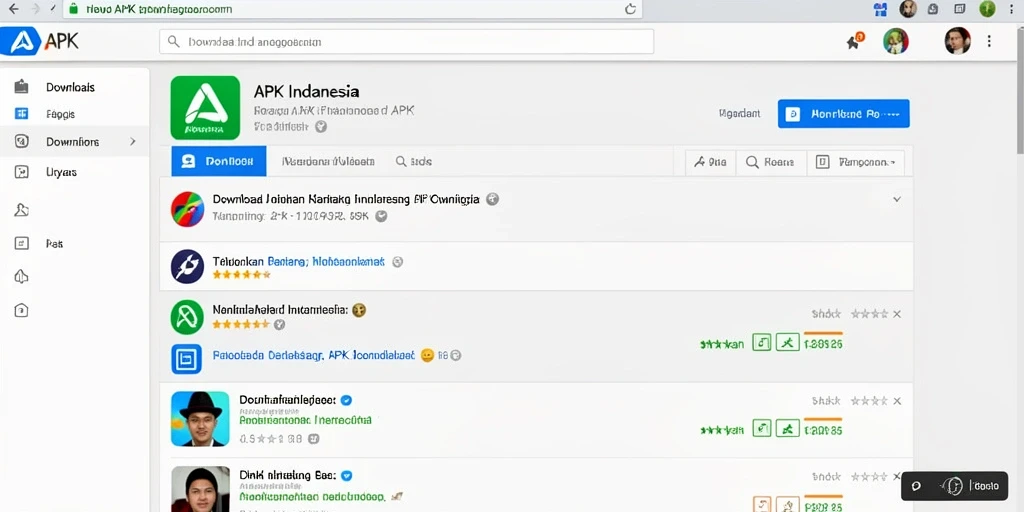Click the grey stars in the Nonlmlahelard row
Screen dimensions: 1024x512
point(869,314)
